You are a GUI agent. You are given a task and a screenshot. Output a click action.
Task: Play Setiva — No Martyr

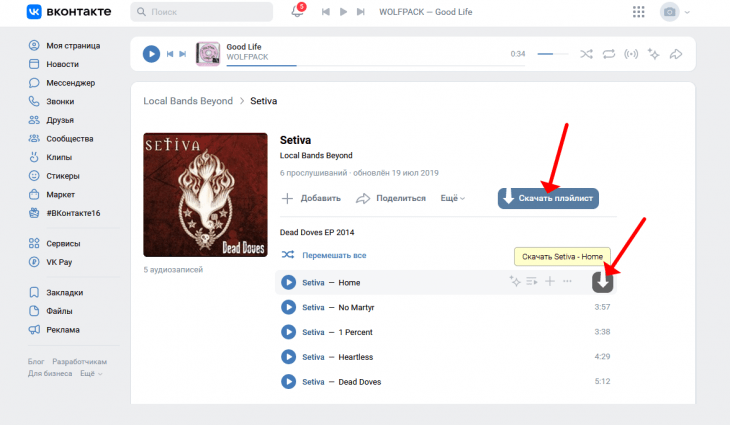click(x=289, y=307)
